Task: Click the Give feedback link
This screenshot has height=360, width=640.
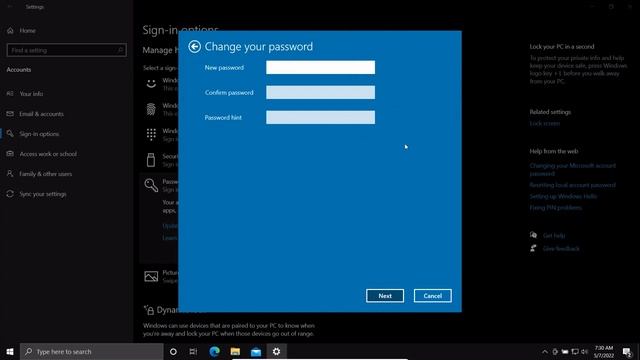Action: click(x=561, y=249)
